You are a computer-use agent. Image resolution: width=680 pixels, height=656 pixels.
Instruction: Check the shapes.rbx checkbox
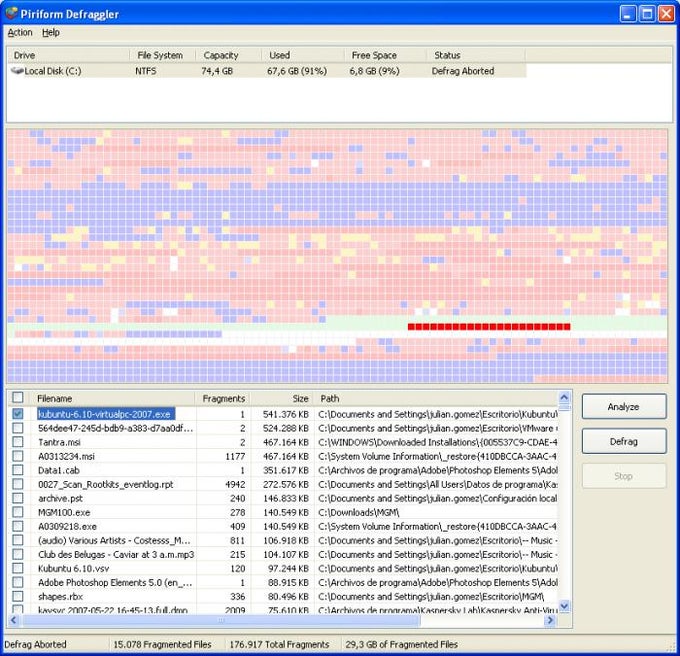18,596
